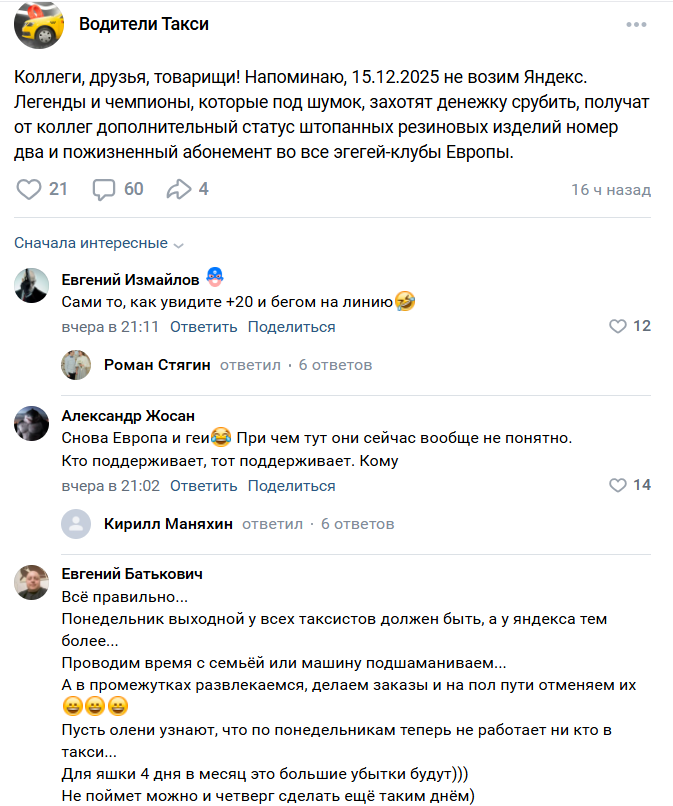Viewport: 673px width, 806px height.
Task: Click Поделиться under Александр Жосан's comment
Action: pos(291,486)
